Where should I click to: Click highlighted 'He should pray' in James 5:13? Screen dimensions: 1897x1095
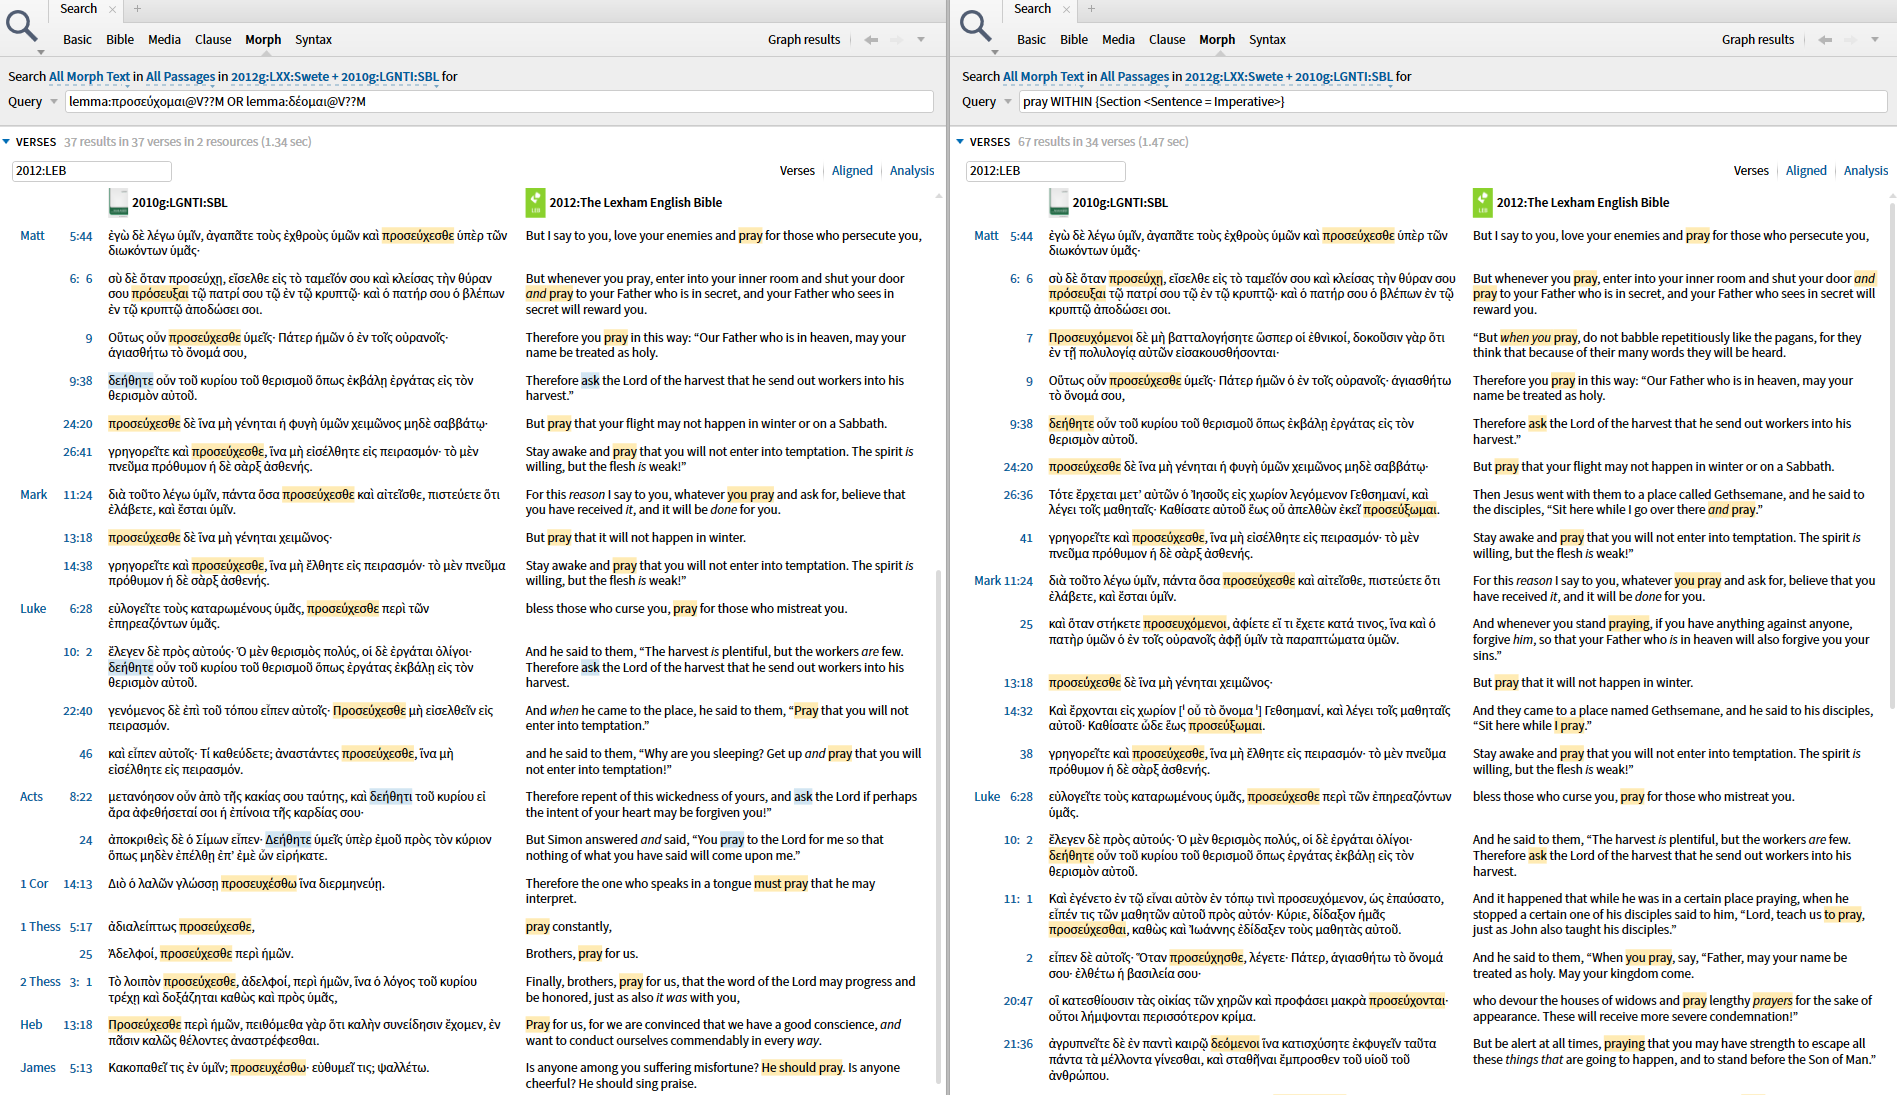click(802, 1068)
